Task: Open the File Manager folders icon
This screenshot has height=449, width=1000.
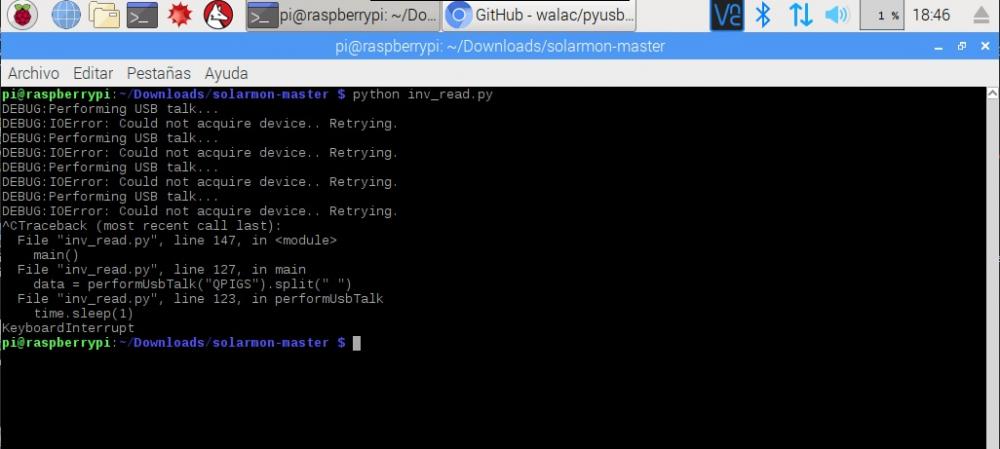Action: point(104,15)
